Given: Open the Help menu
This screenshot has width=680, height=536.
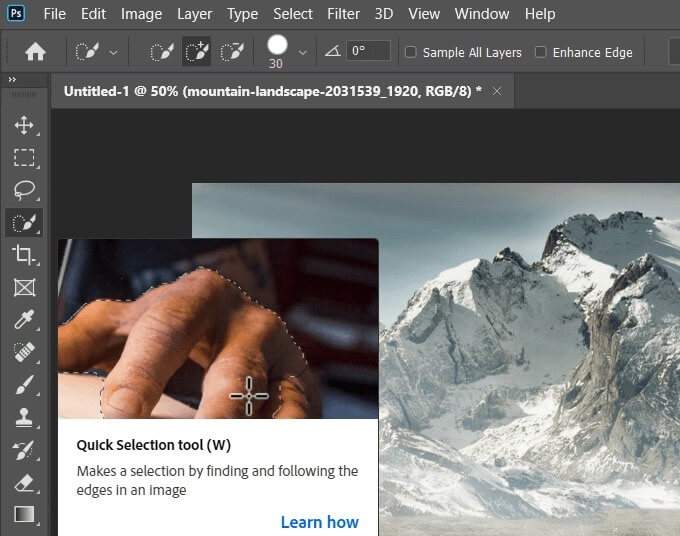Looking at the screenshot, I should tap(540, 14).
